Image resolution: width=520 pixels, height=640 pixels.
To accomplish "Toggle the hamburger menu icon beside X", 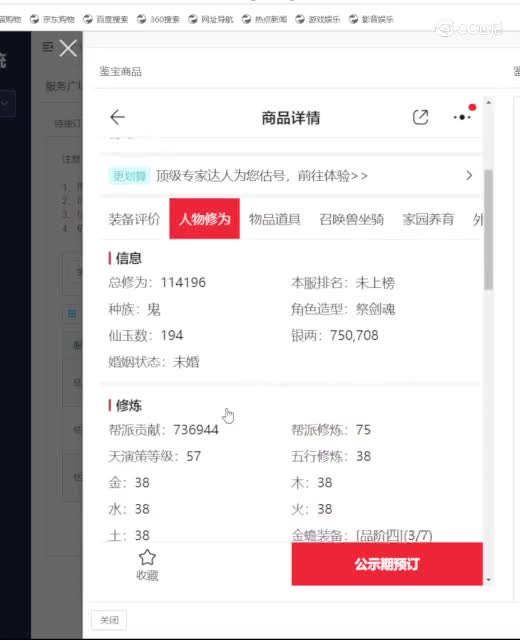I will coord(48,47).
